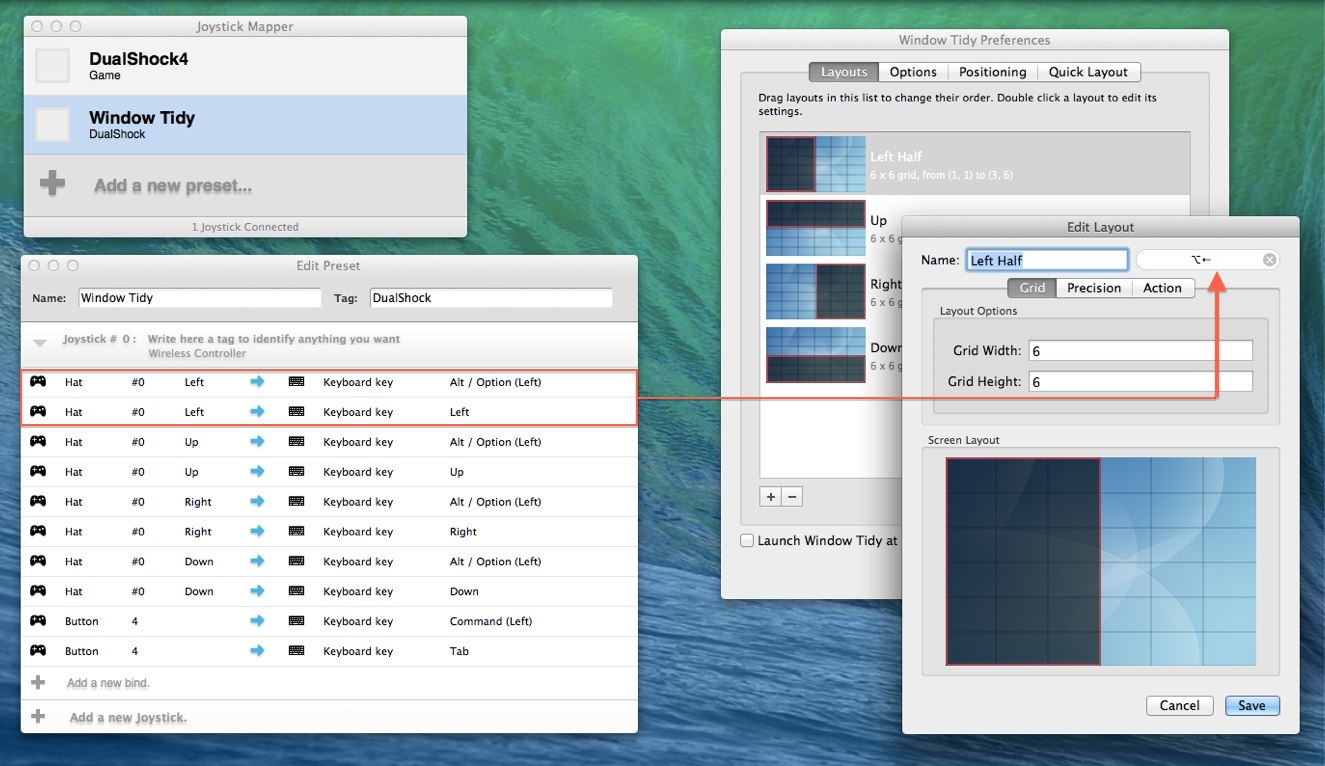
Task: Click gamepad icon in Hat Right to Right key row
Action: click(38, 532)
